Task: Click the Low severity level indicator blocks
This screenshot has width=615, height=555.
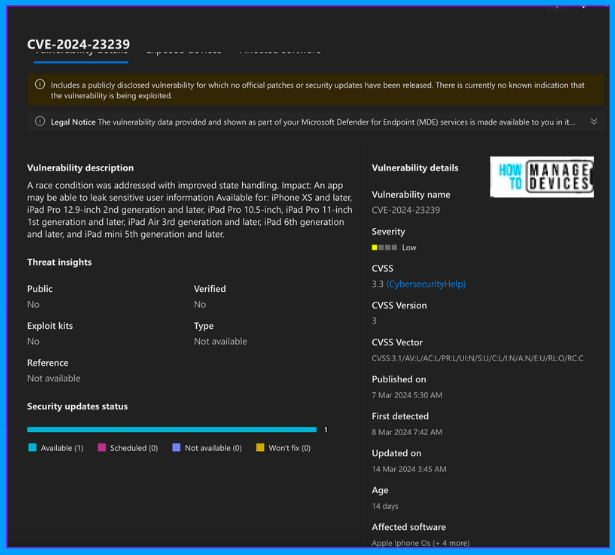Action: [x=384, y=247]
